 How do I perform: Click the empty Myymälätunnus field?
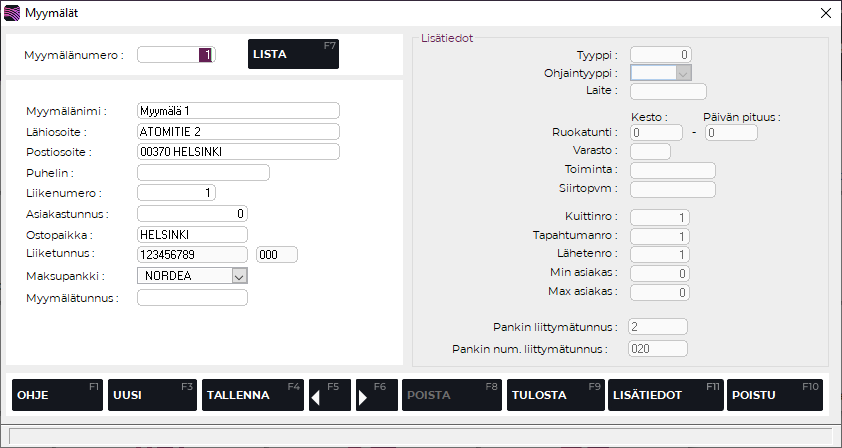pos(192,297)
